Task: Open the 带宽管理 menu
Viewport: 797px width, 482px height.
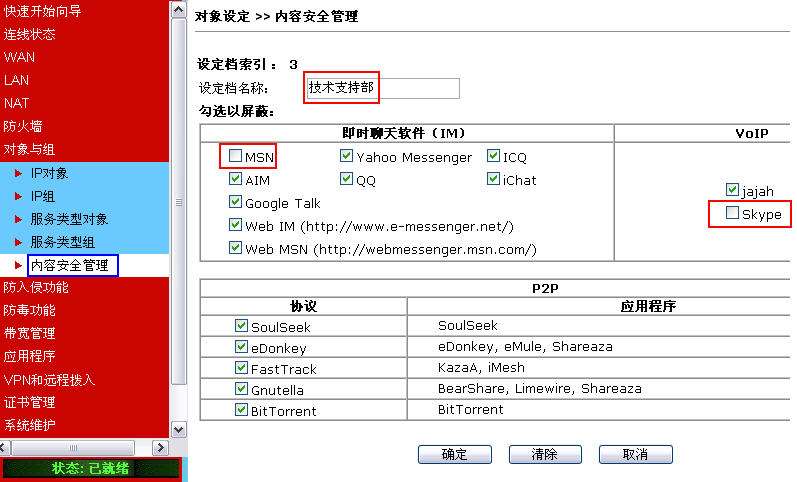Action: 29,334
